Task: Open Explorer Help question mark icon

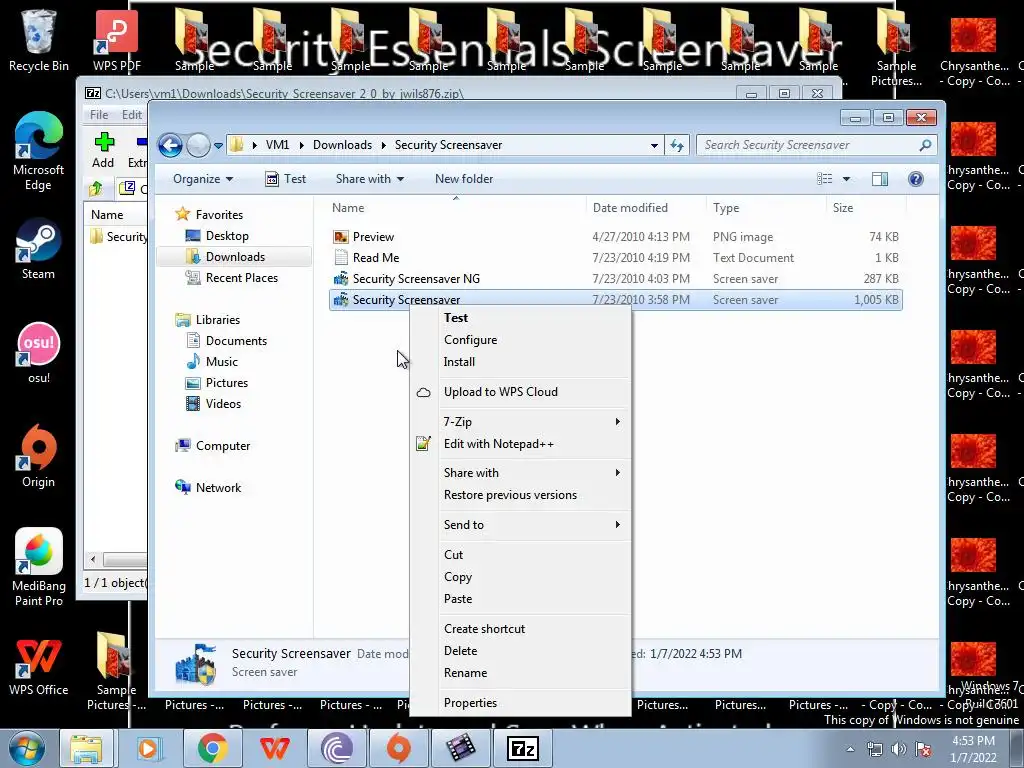Action: (x=916, y=179)
